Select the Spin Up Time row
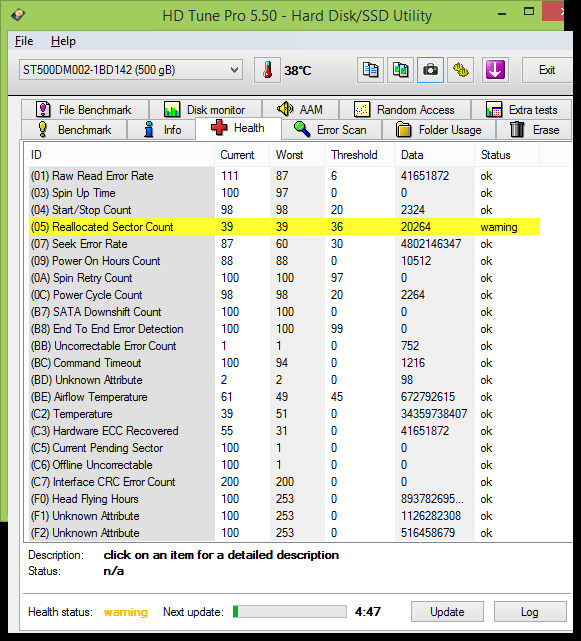 [x=285, y=193]
